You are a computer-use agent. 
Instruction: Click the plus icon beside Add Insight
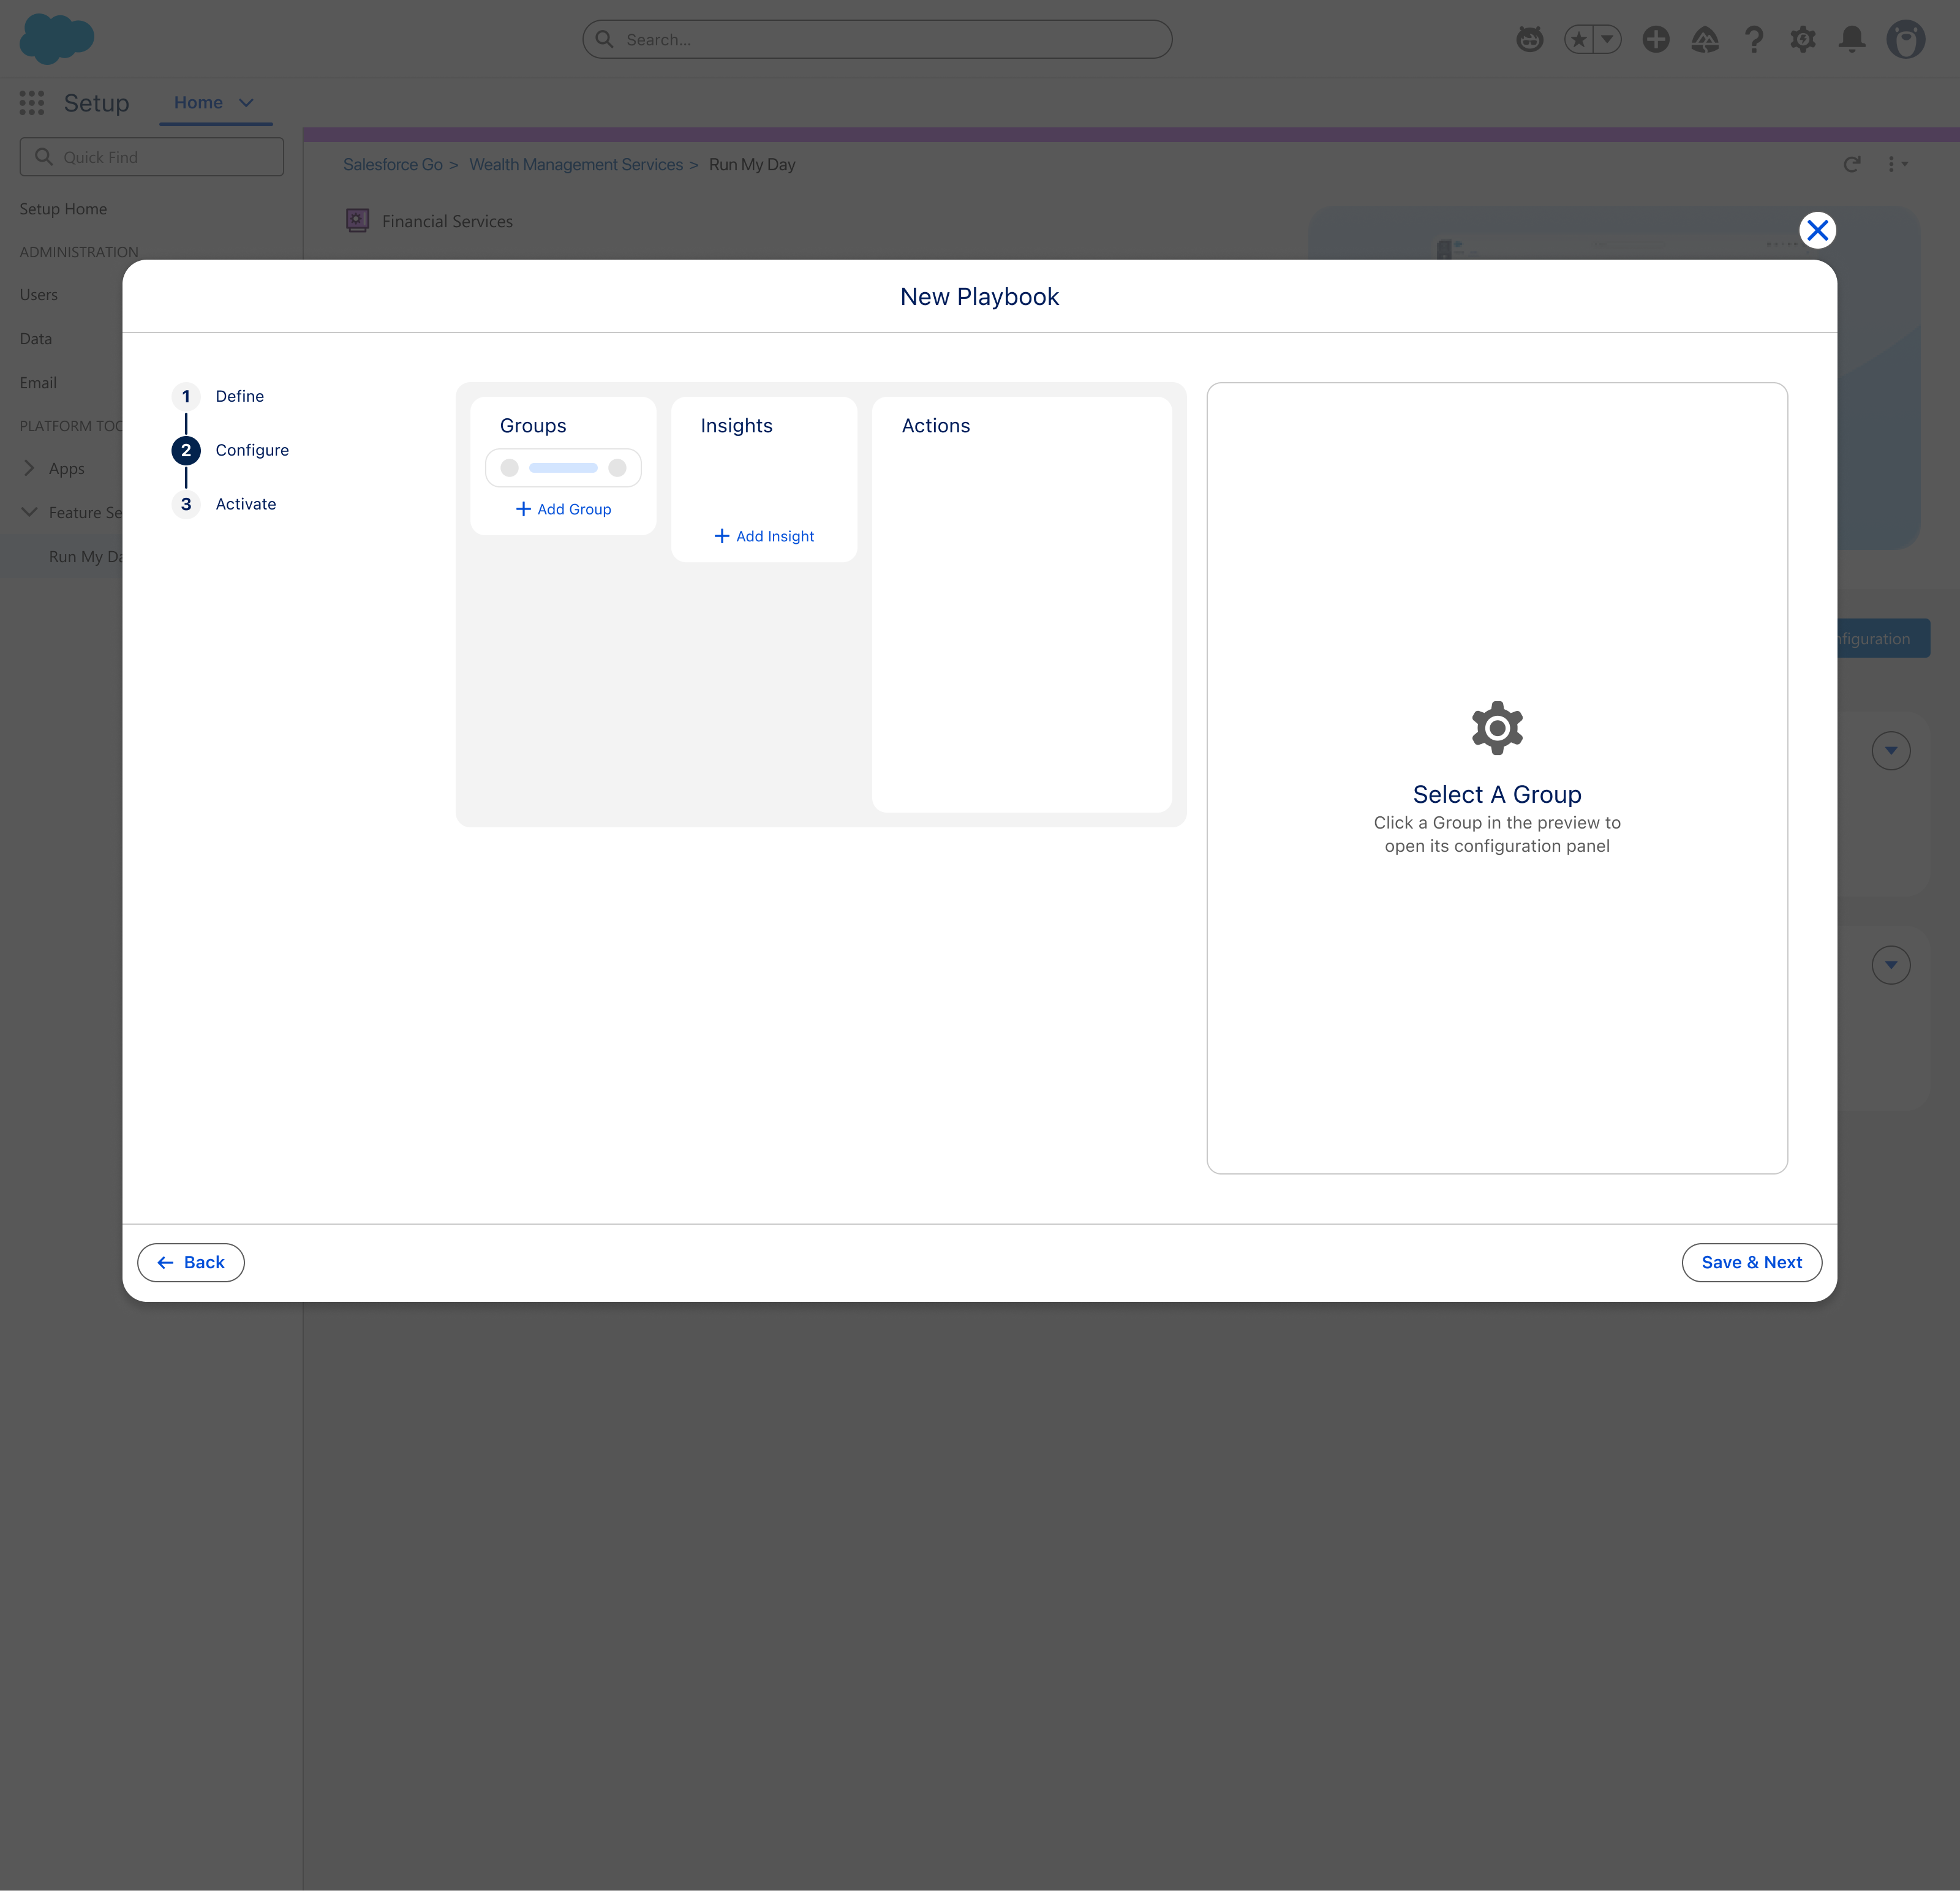[722, 536]
